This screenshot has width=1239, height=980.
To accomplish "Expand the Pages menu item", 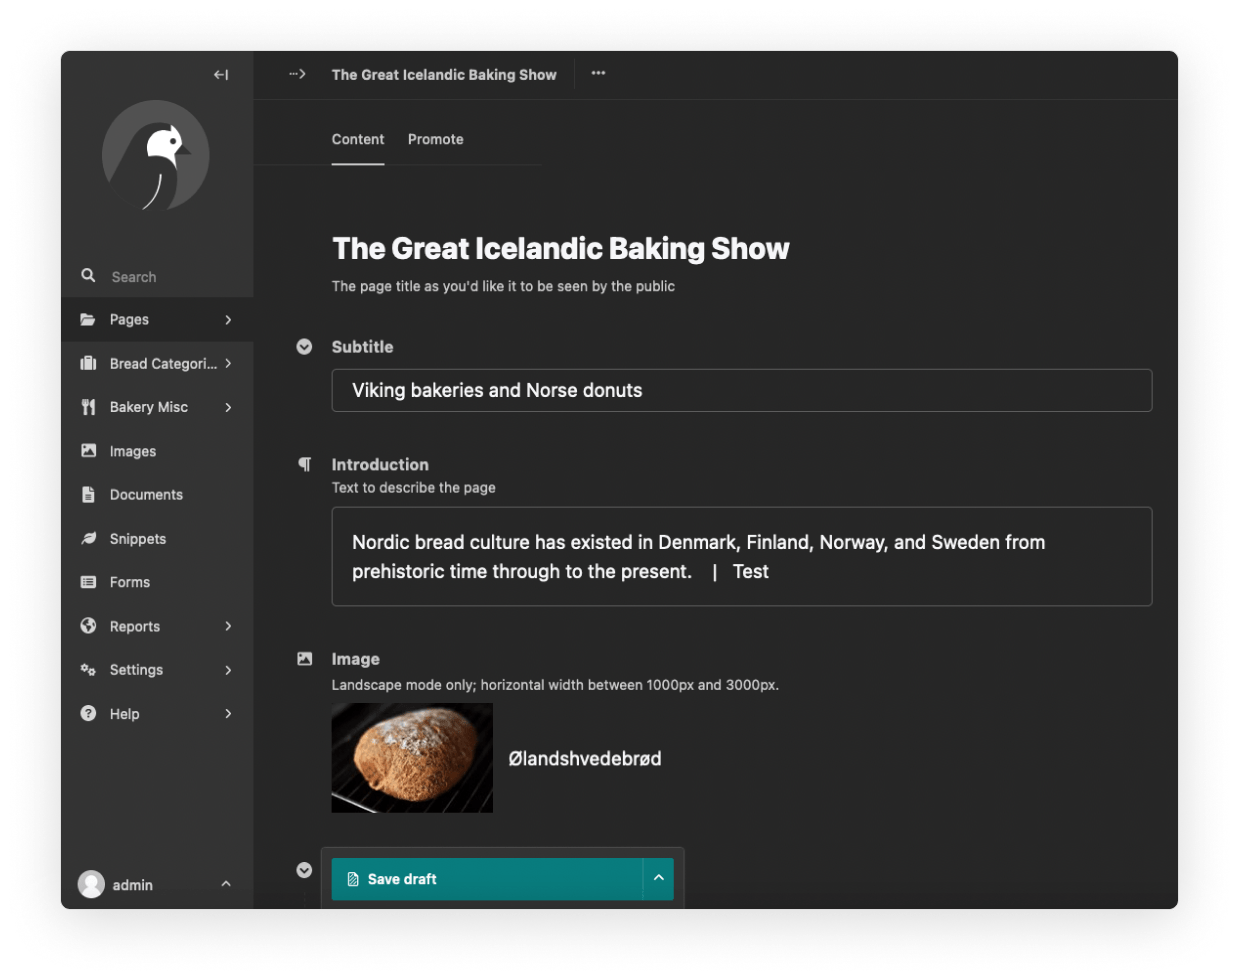I will point(130,319).
